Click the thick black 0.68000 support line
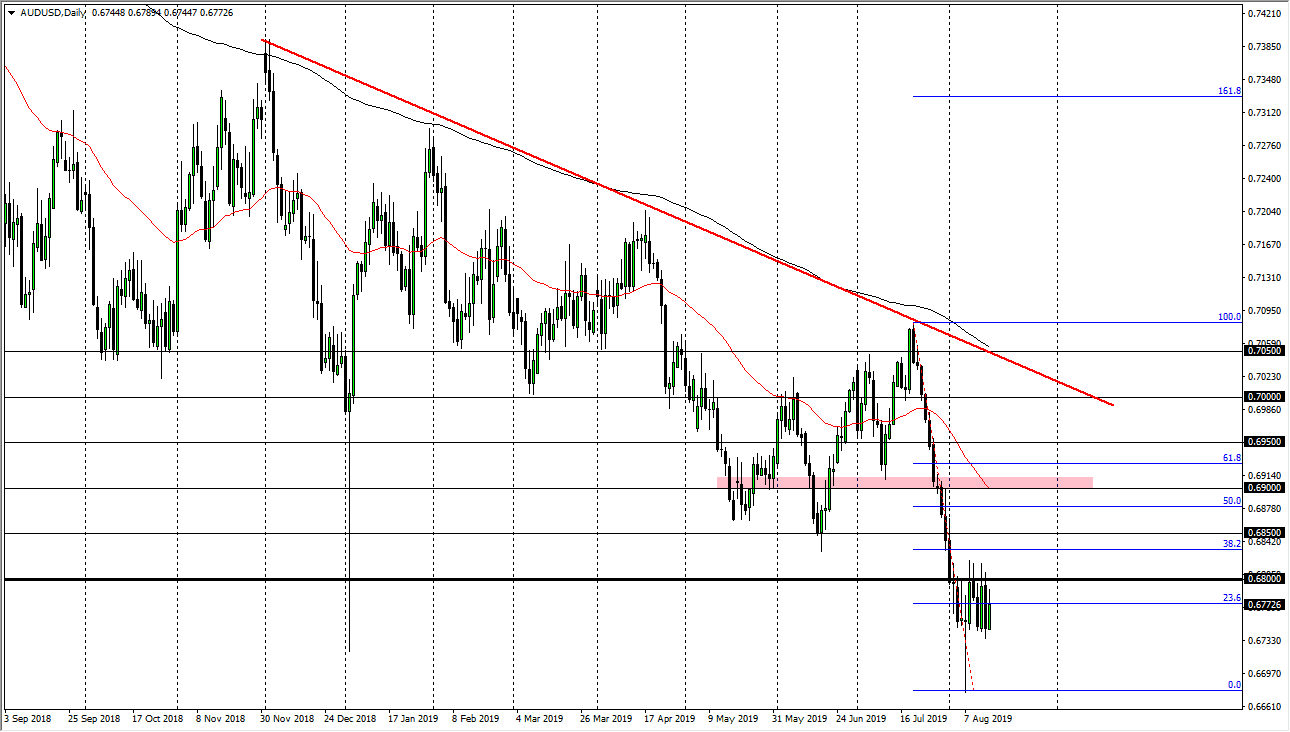The width and height of the screenshot is (1290, 732). pos(500,578)
